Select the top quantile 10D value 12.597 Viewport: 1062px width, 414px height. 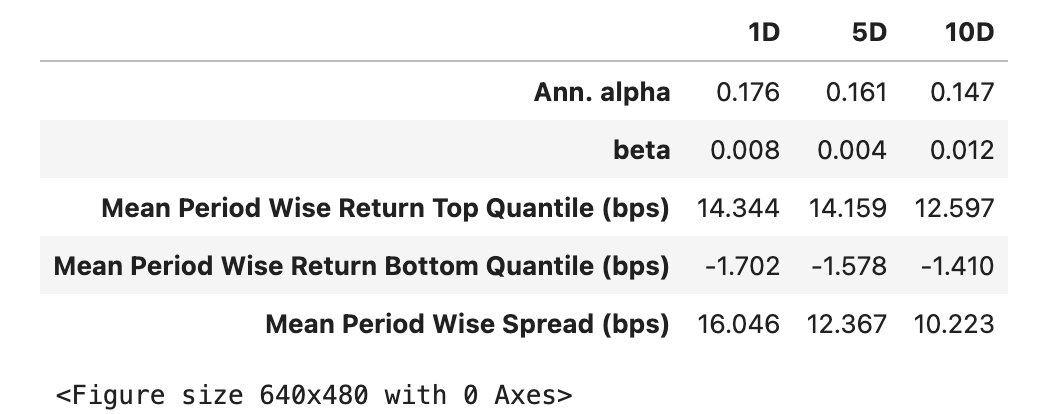[954, 208]
